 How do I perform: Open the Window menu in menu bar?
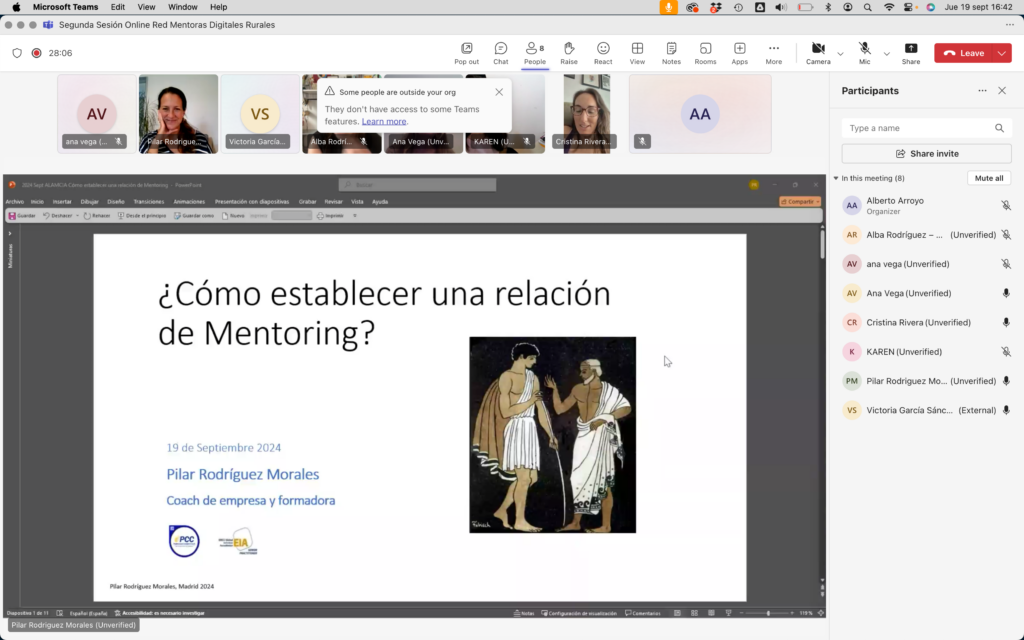(x=182, y=7)
